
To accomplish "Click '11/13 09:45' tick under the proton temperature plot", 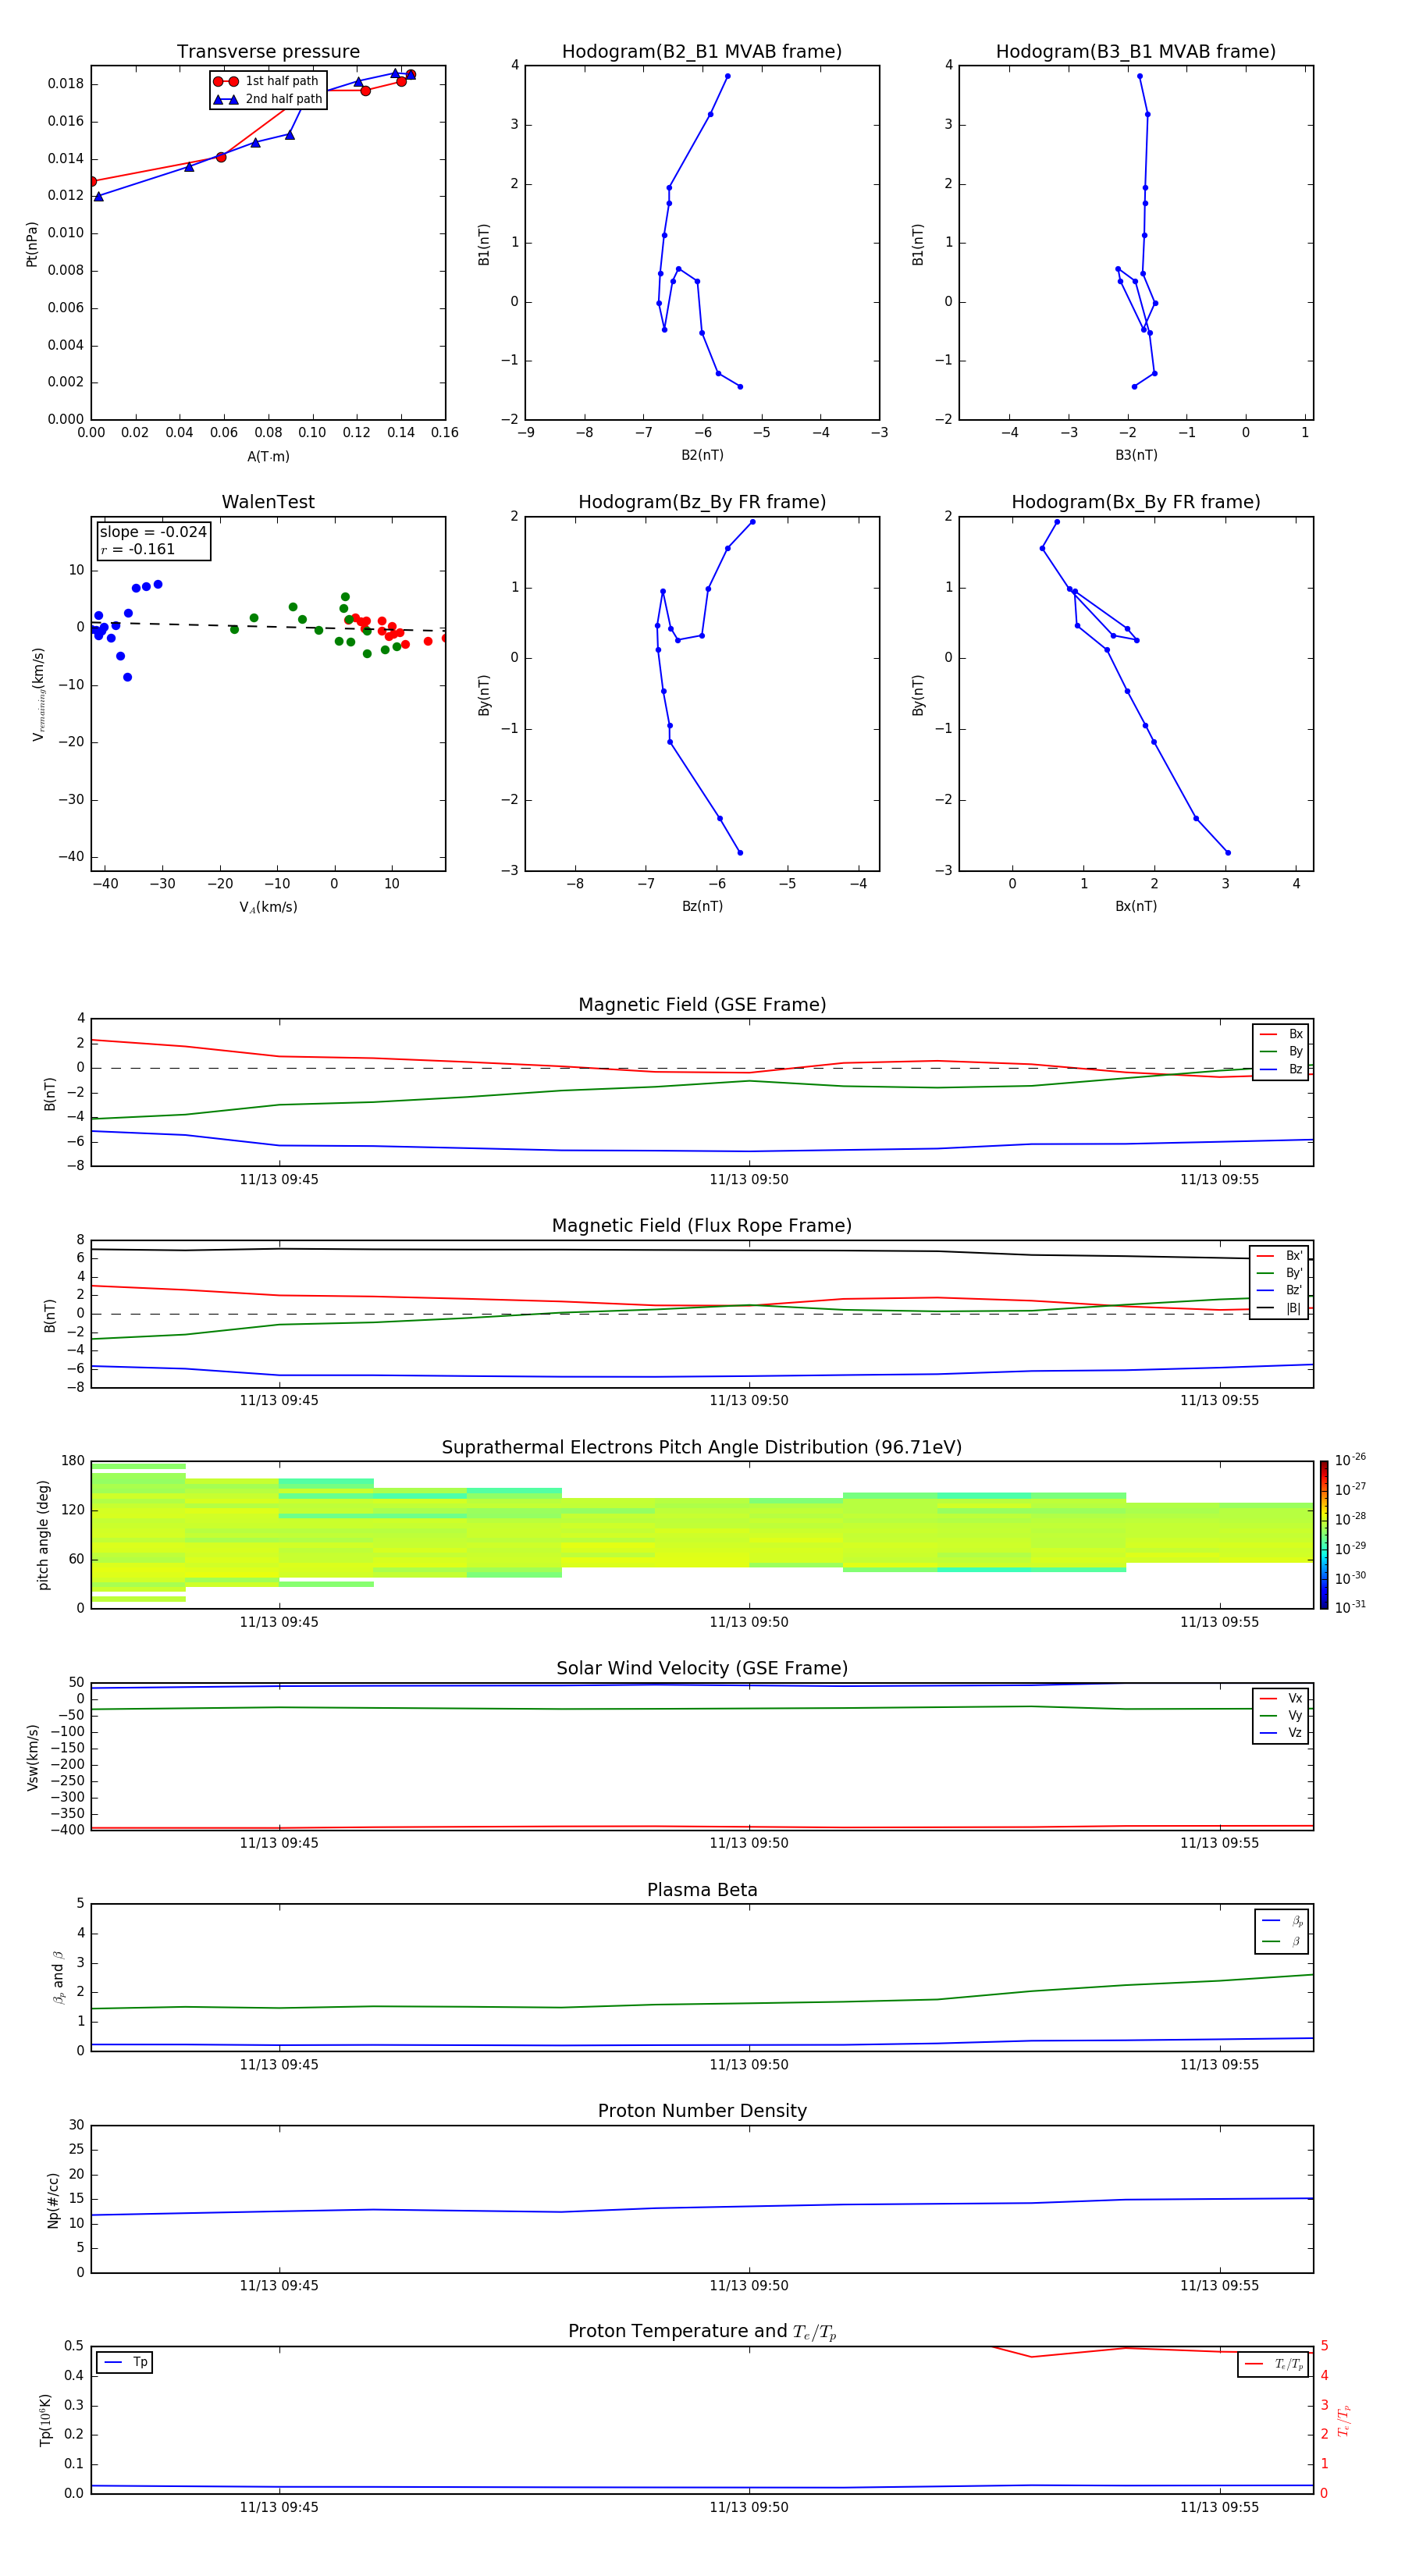I will (279, 2507).
